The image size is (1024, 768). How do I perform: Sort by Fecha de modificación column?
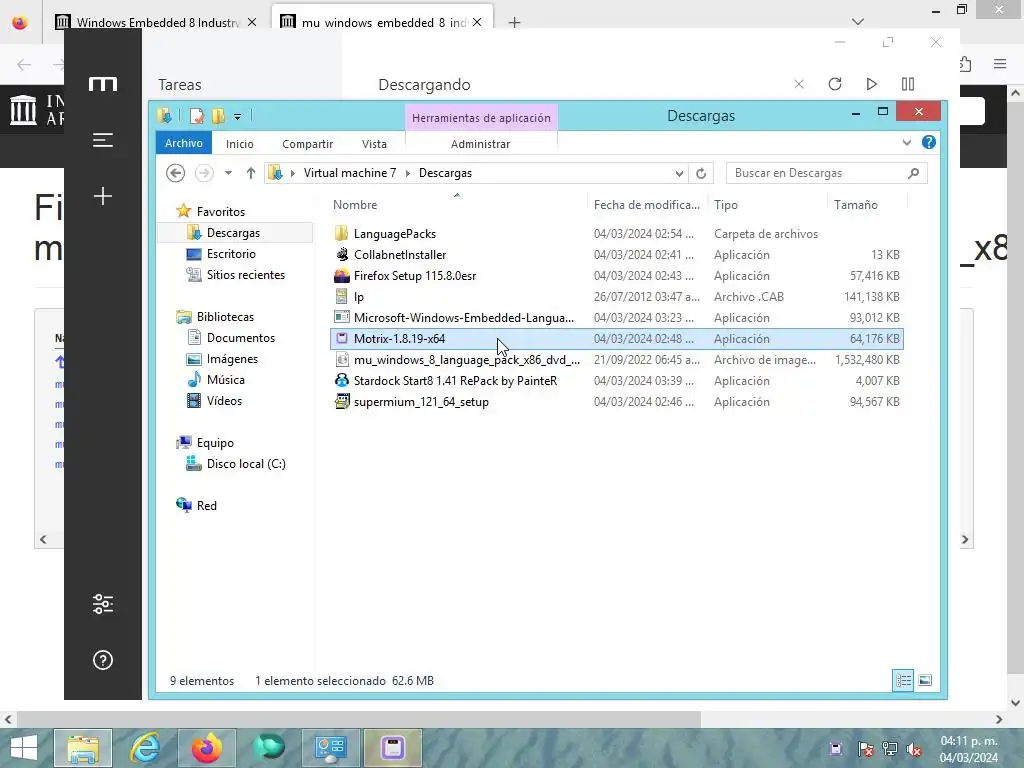coord(647,204)
